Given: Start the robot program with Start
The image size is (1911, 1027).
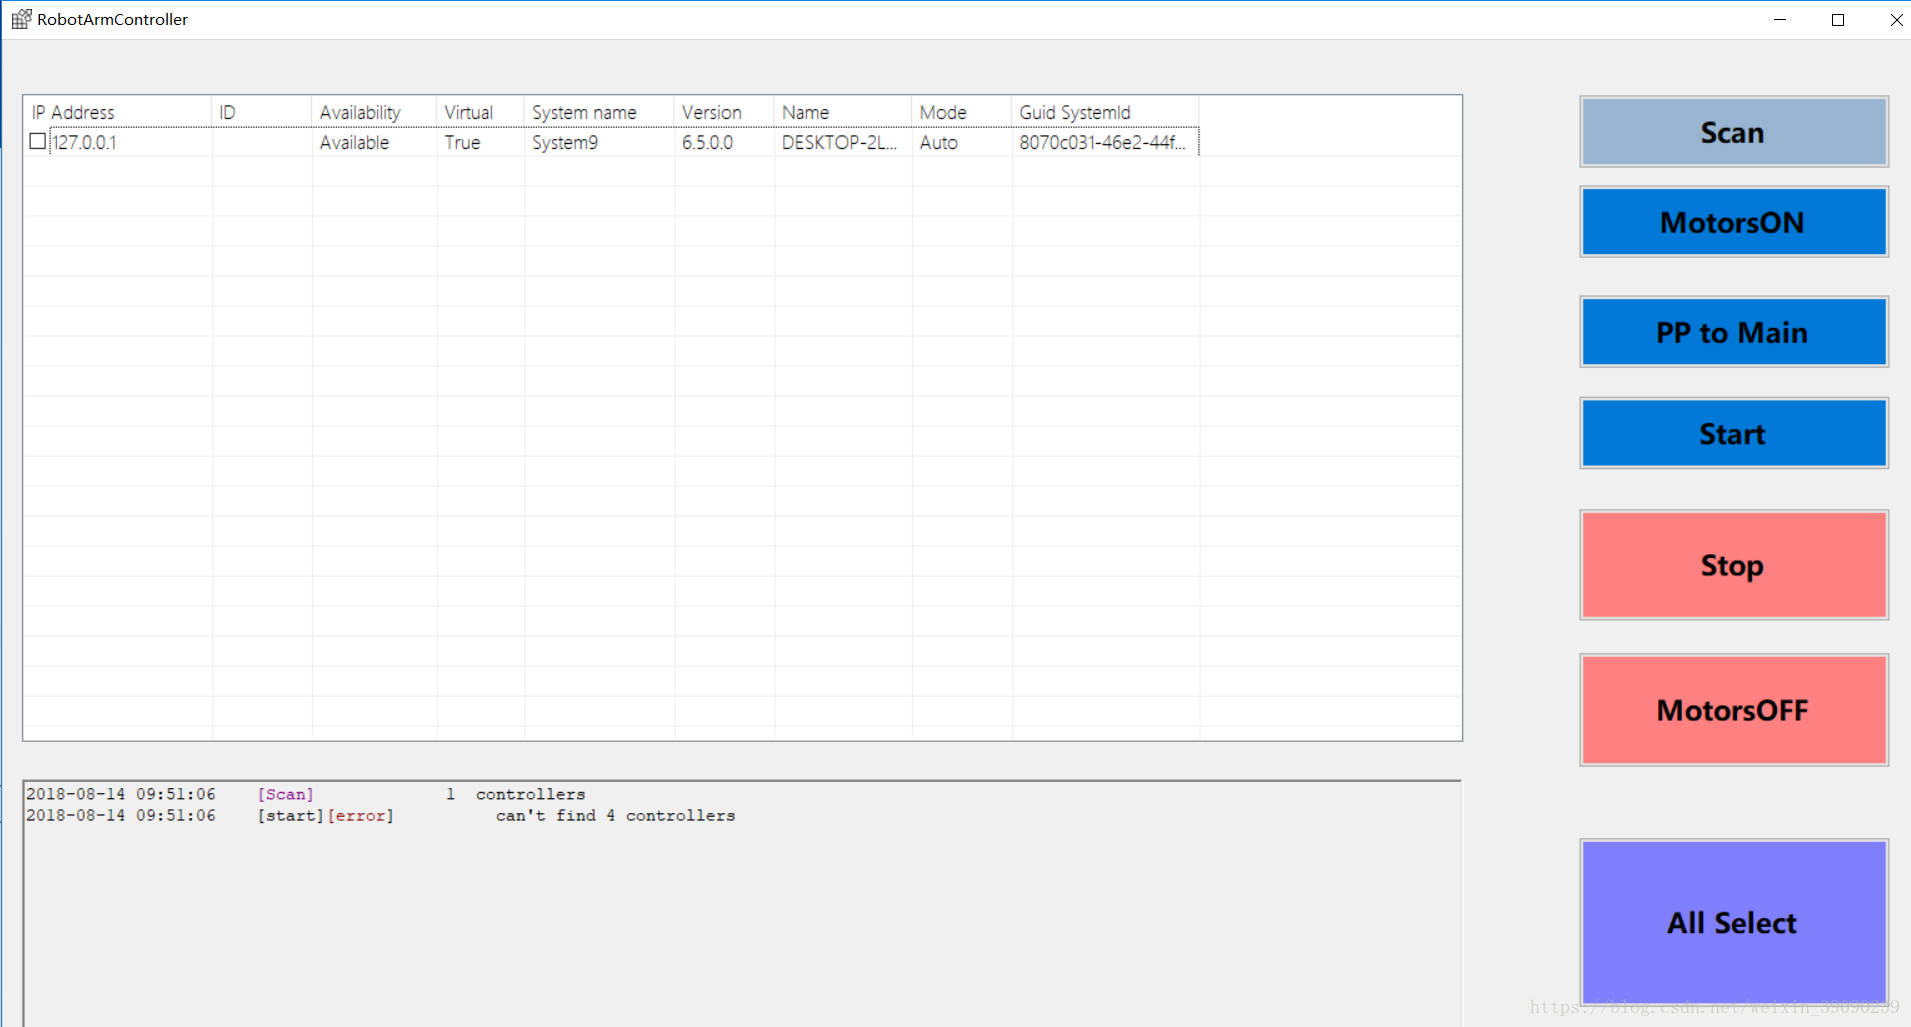Looking at the screenshot, I should [1732, 433].
